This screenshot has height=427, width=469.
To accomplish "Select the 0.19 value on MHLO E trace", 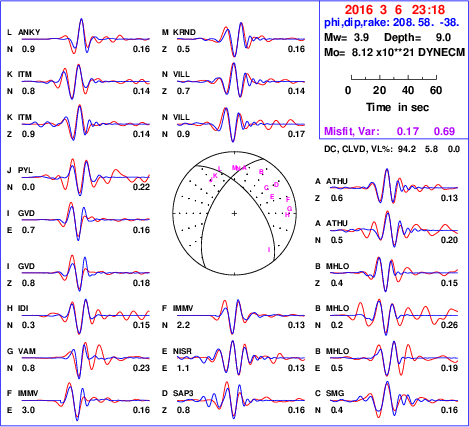I will click(449, 368).
